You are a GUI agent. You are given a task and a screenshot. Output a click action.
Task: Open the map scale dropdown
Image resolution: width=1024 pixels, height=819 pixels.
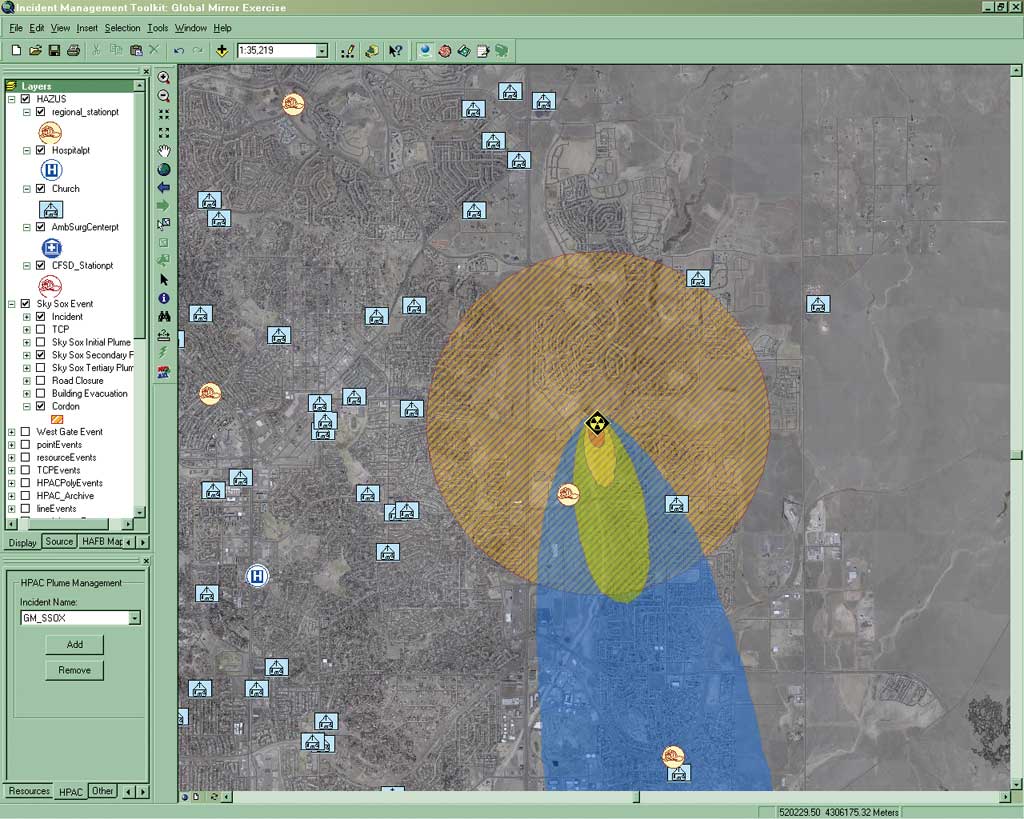point(321,51)
